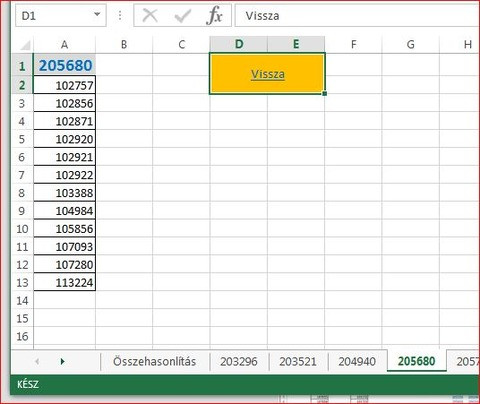Image resolution: width=480 pixels, height=404 pixels.
Task: Click the cell containing 102921
Action: [x=65, y=157]
